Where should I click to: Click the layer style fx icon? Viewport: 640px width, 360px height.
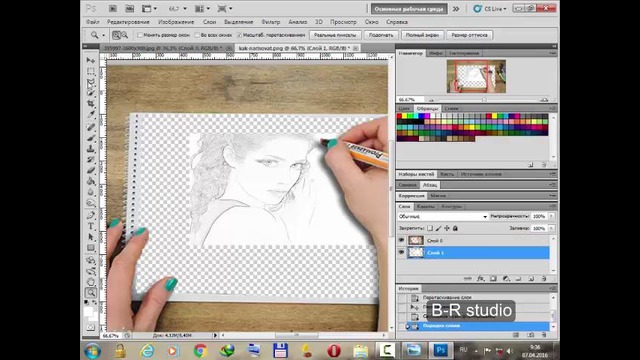481,279
